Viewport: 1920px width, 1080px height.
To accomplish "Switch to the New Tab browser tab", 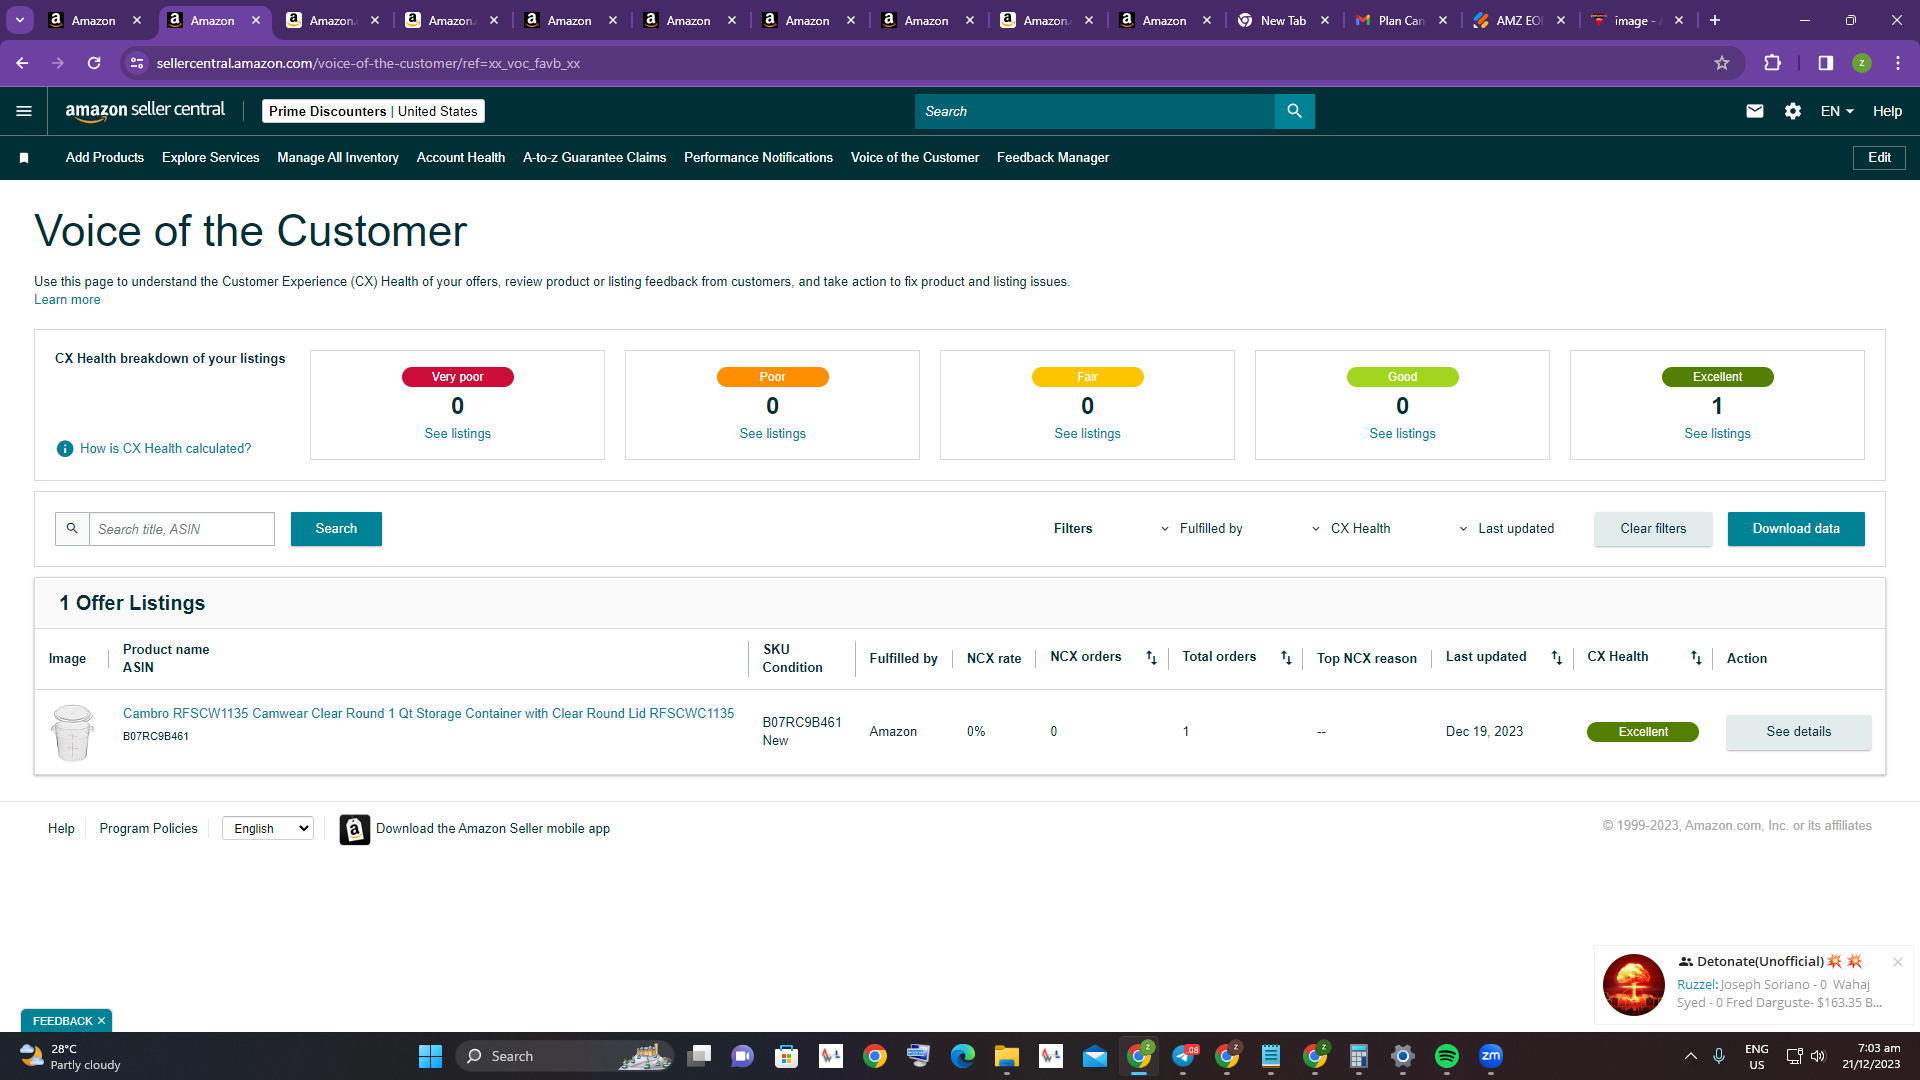I will [1283, 20].
